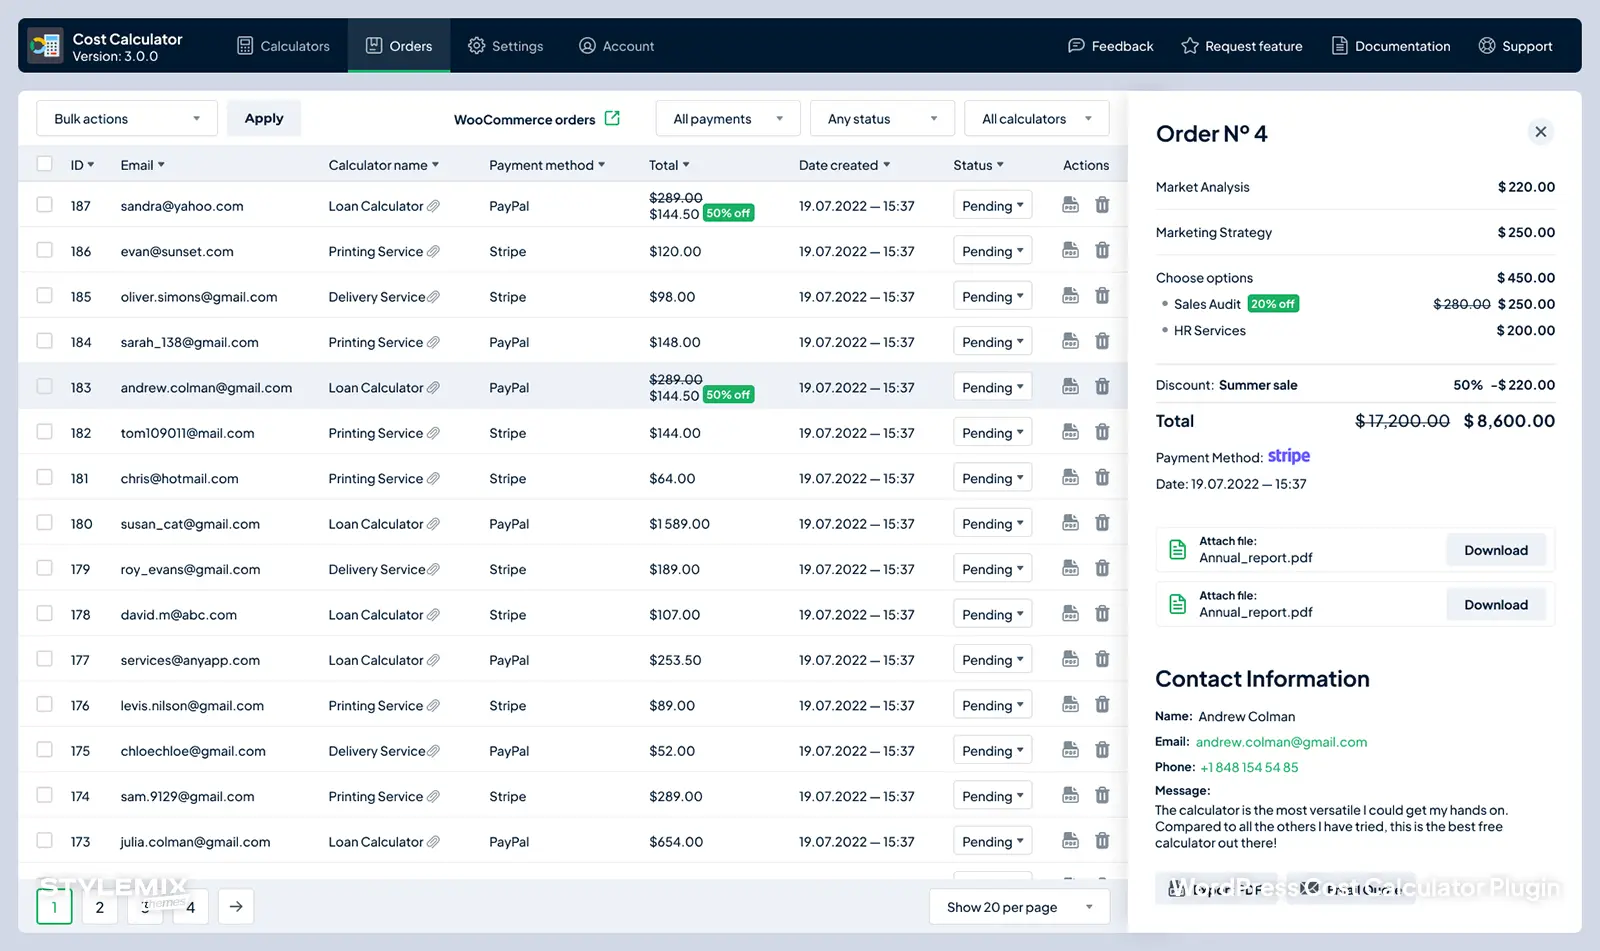Click the Request feature star icon
The image size is (1600, 951).
pyautogui.click(x=1188, y=45)
